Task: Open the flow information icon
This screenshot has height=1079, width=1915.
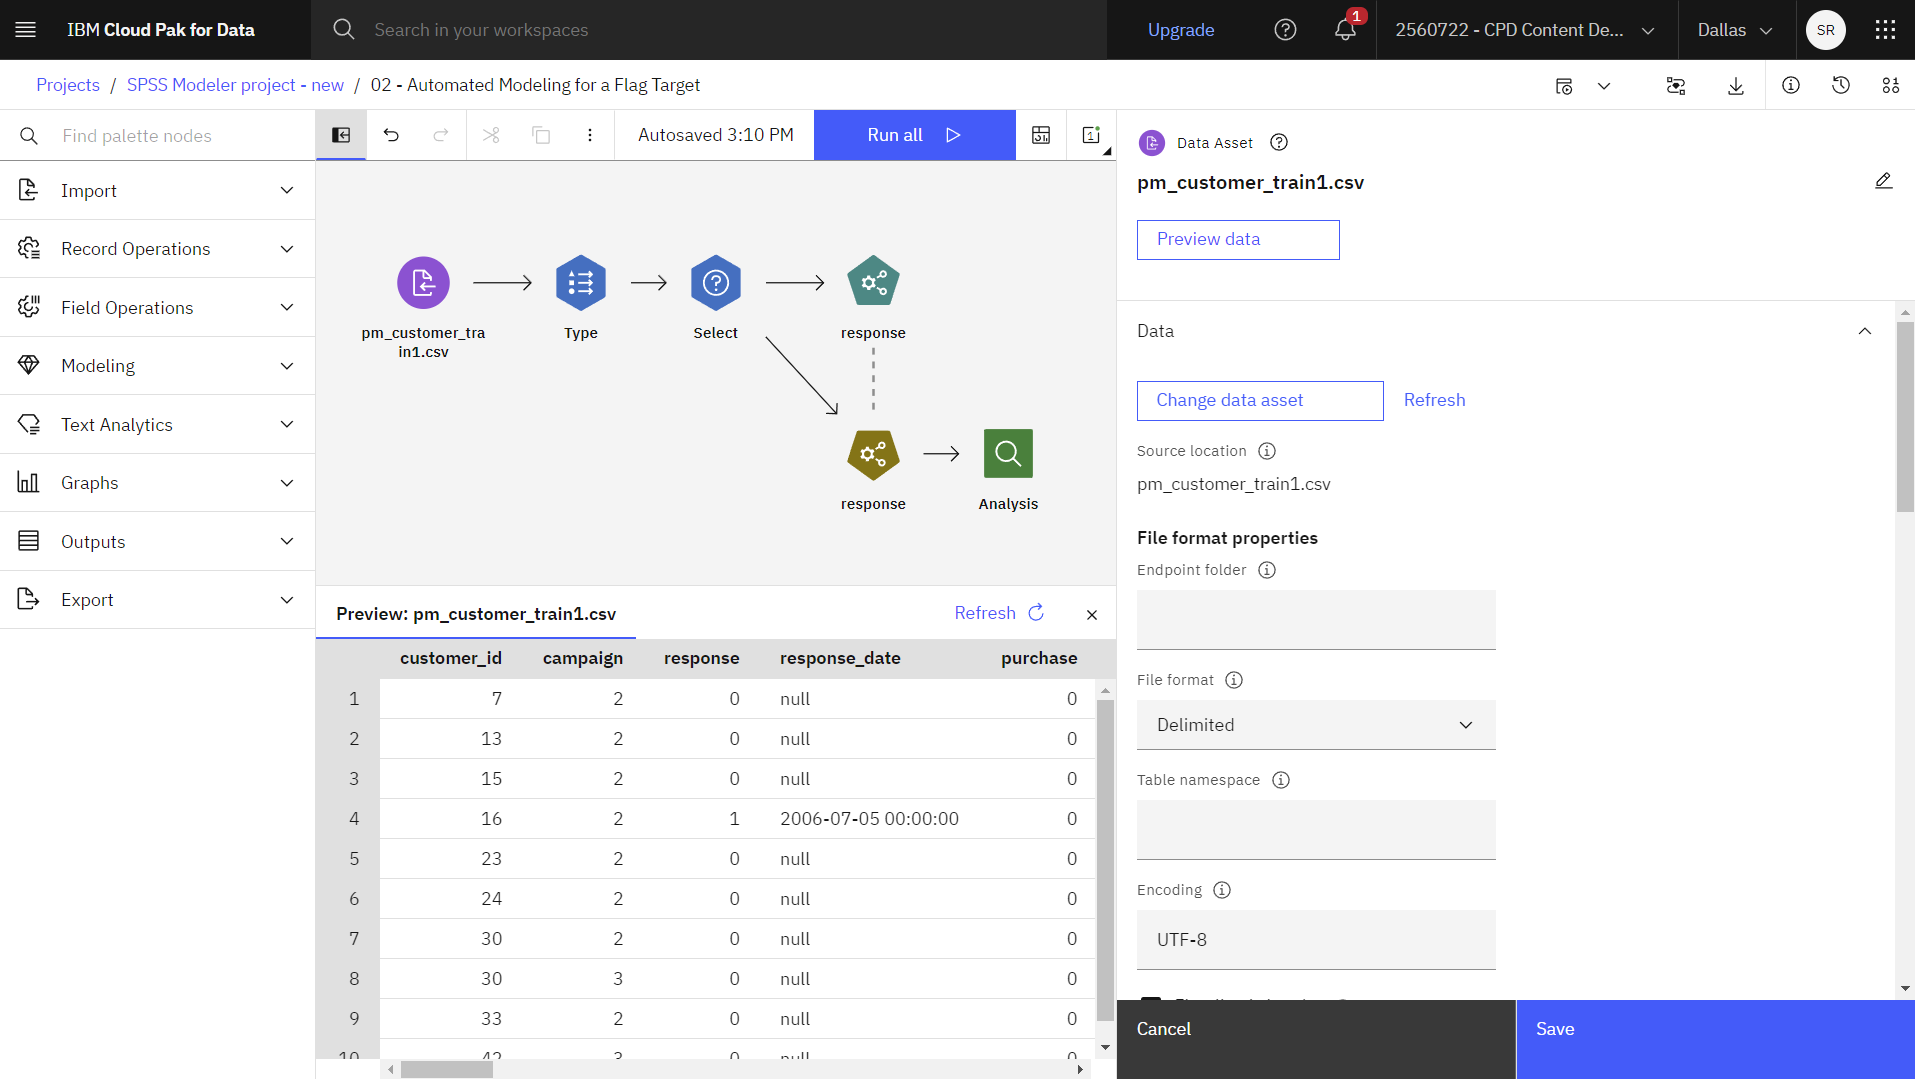Action: 1791,86
